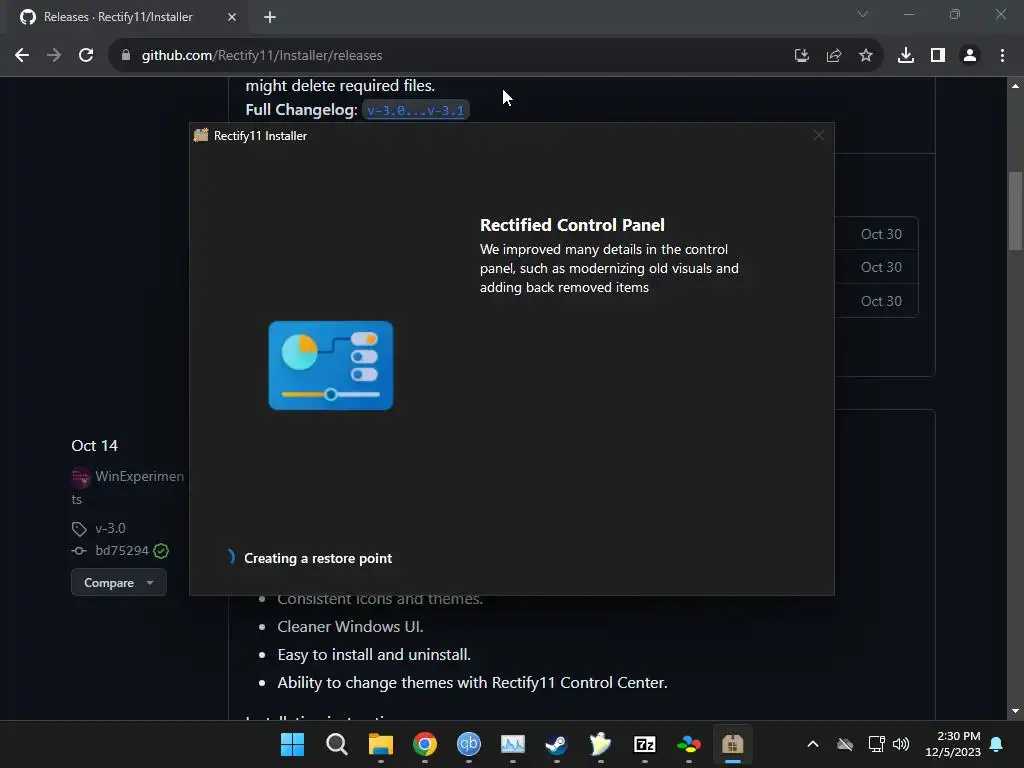Screen dimensions: 1024x768
Task: Open taskbar Search
Action: 336,744
